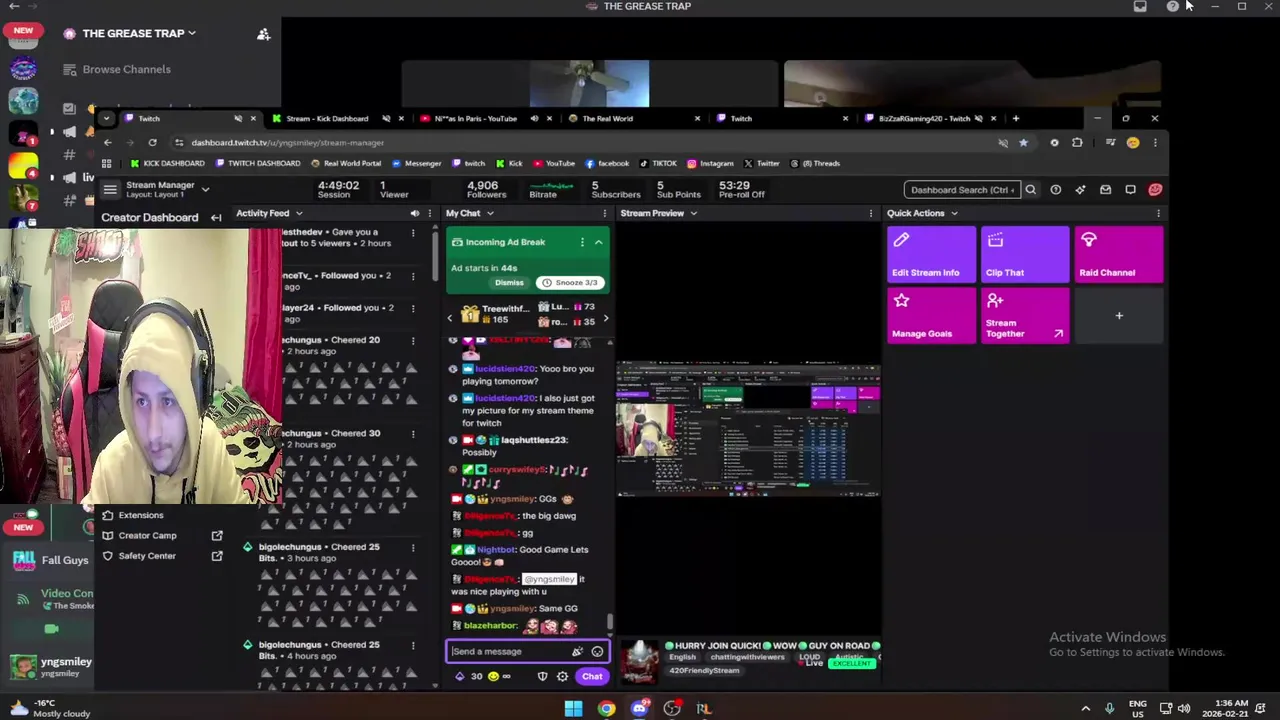Toggle site mute in address bar
Image resolution: width=1280 pixels, height=720 pixels.
coord(1003,142)
